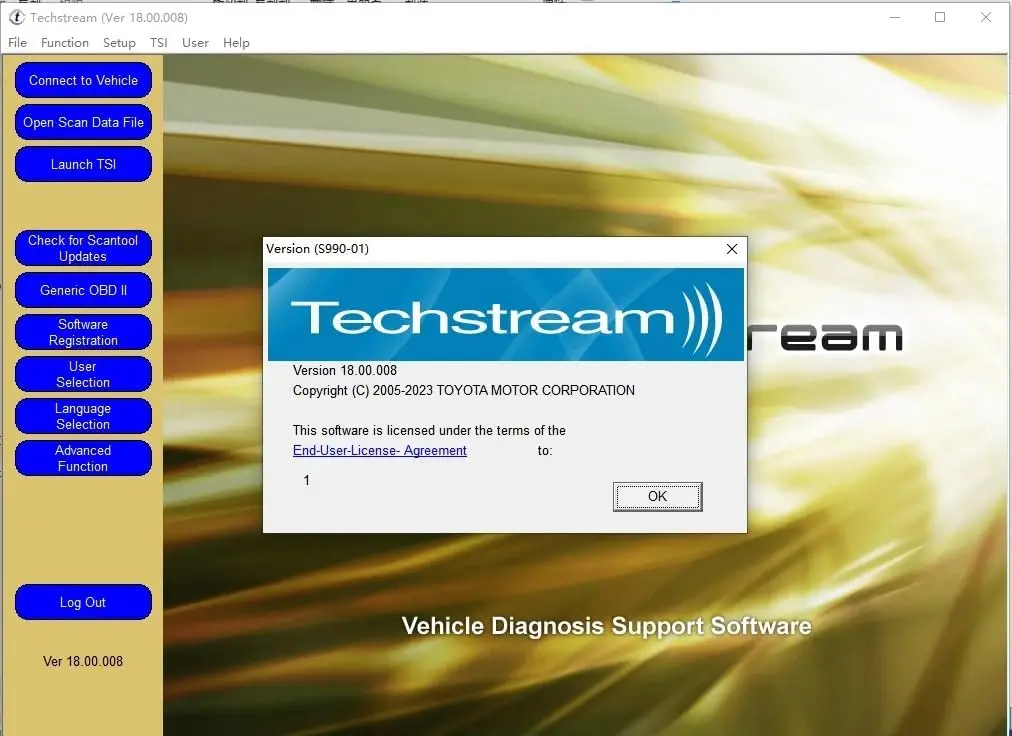Close the Version (S990-01) dialog

pyautogui.click(x=731, y=248)
